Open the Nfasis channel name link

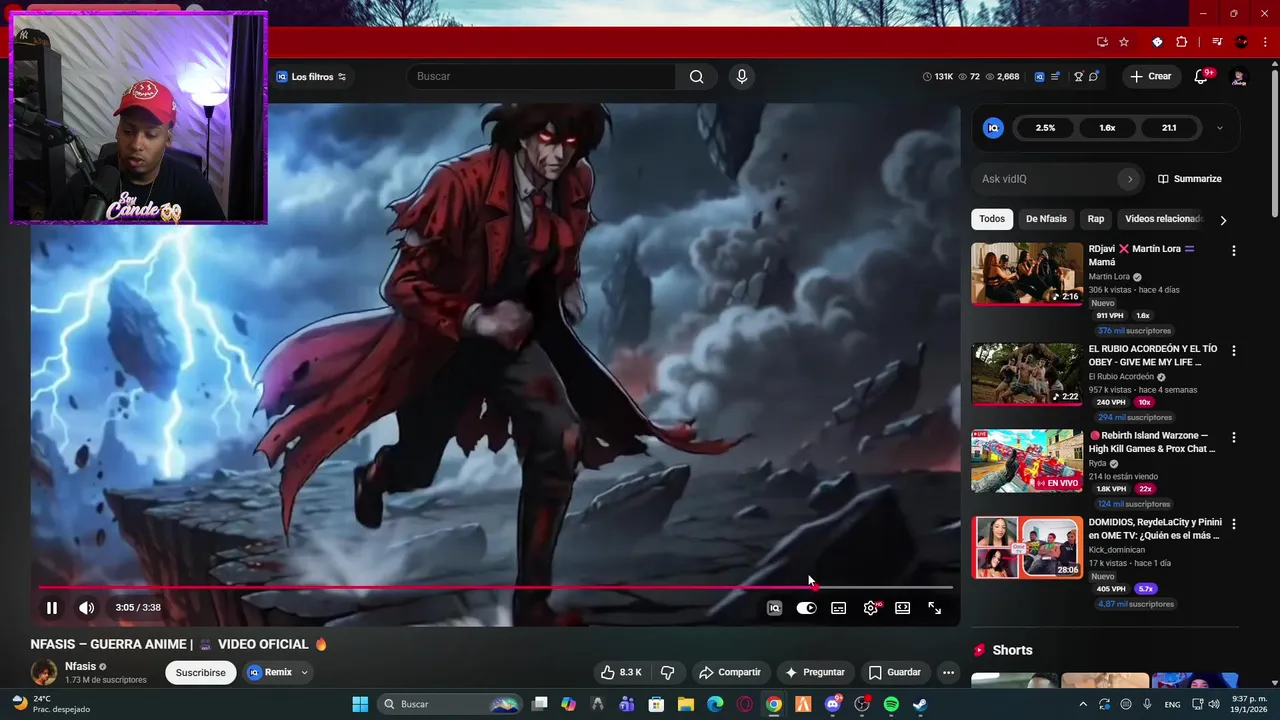tap(81, 666)
